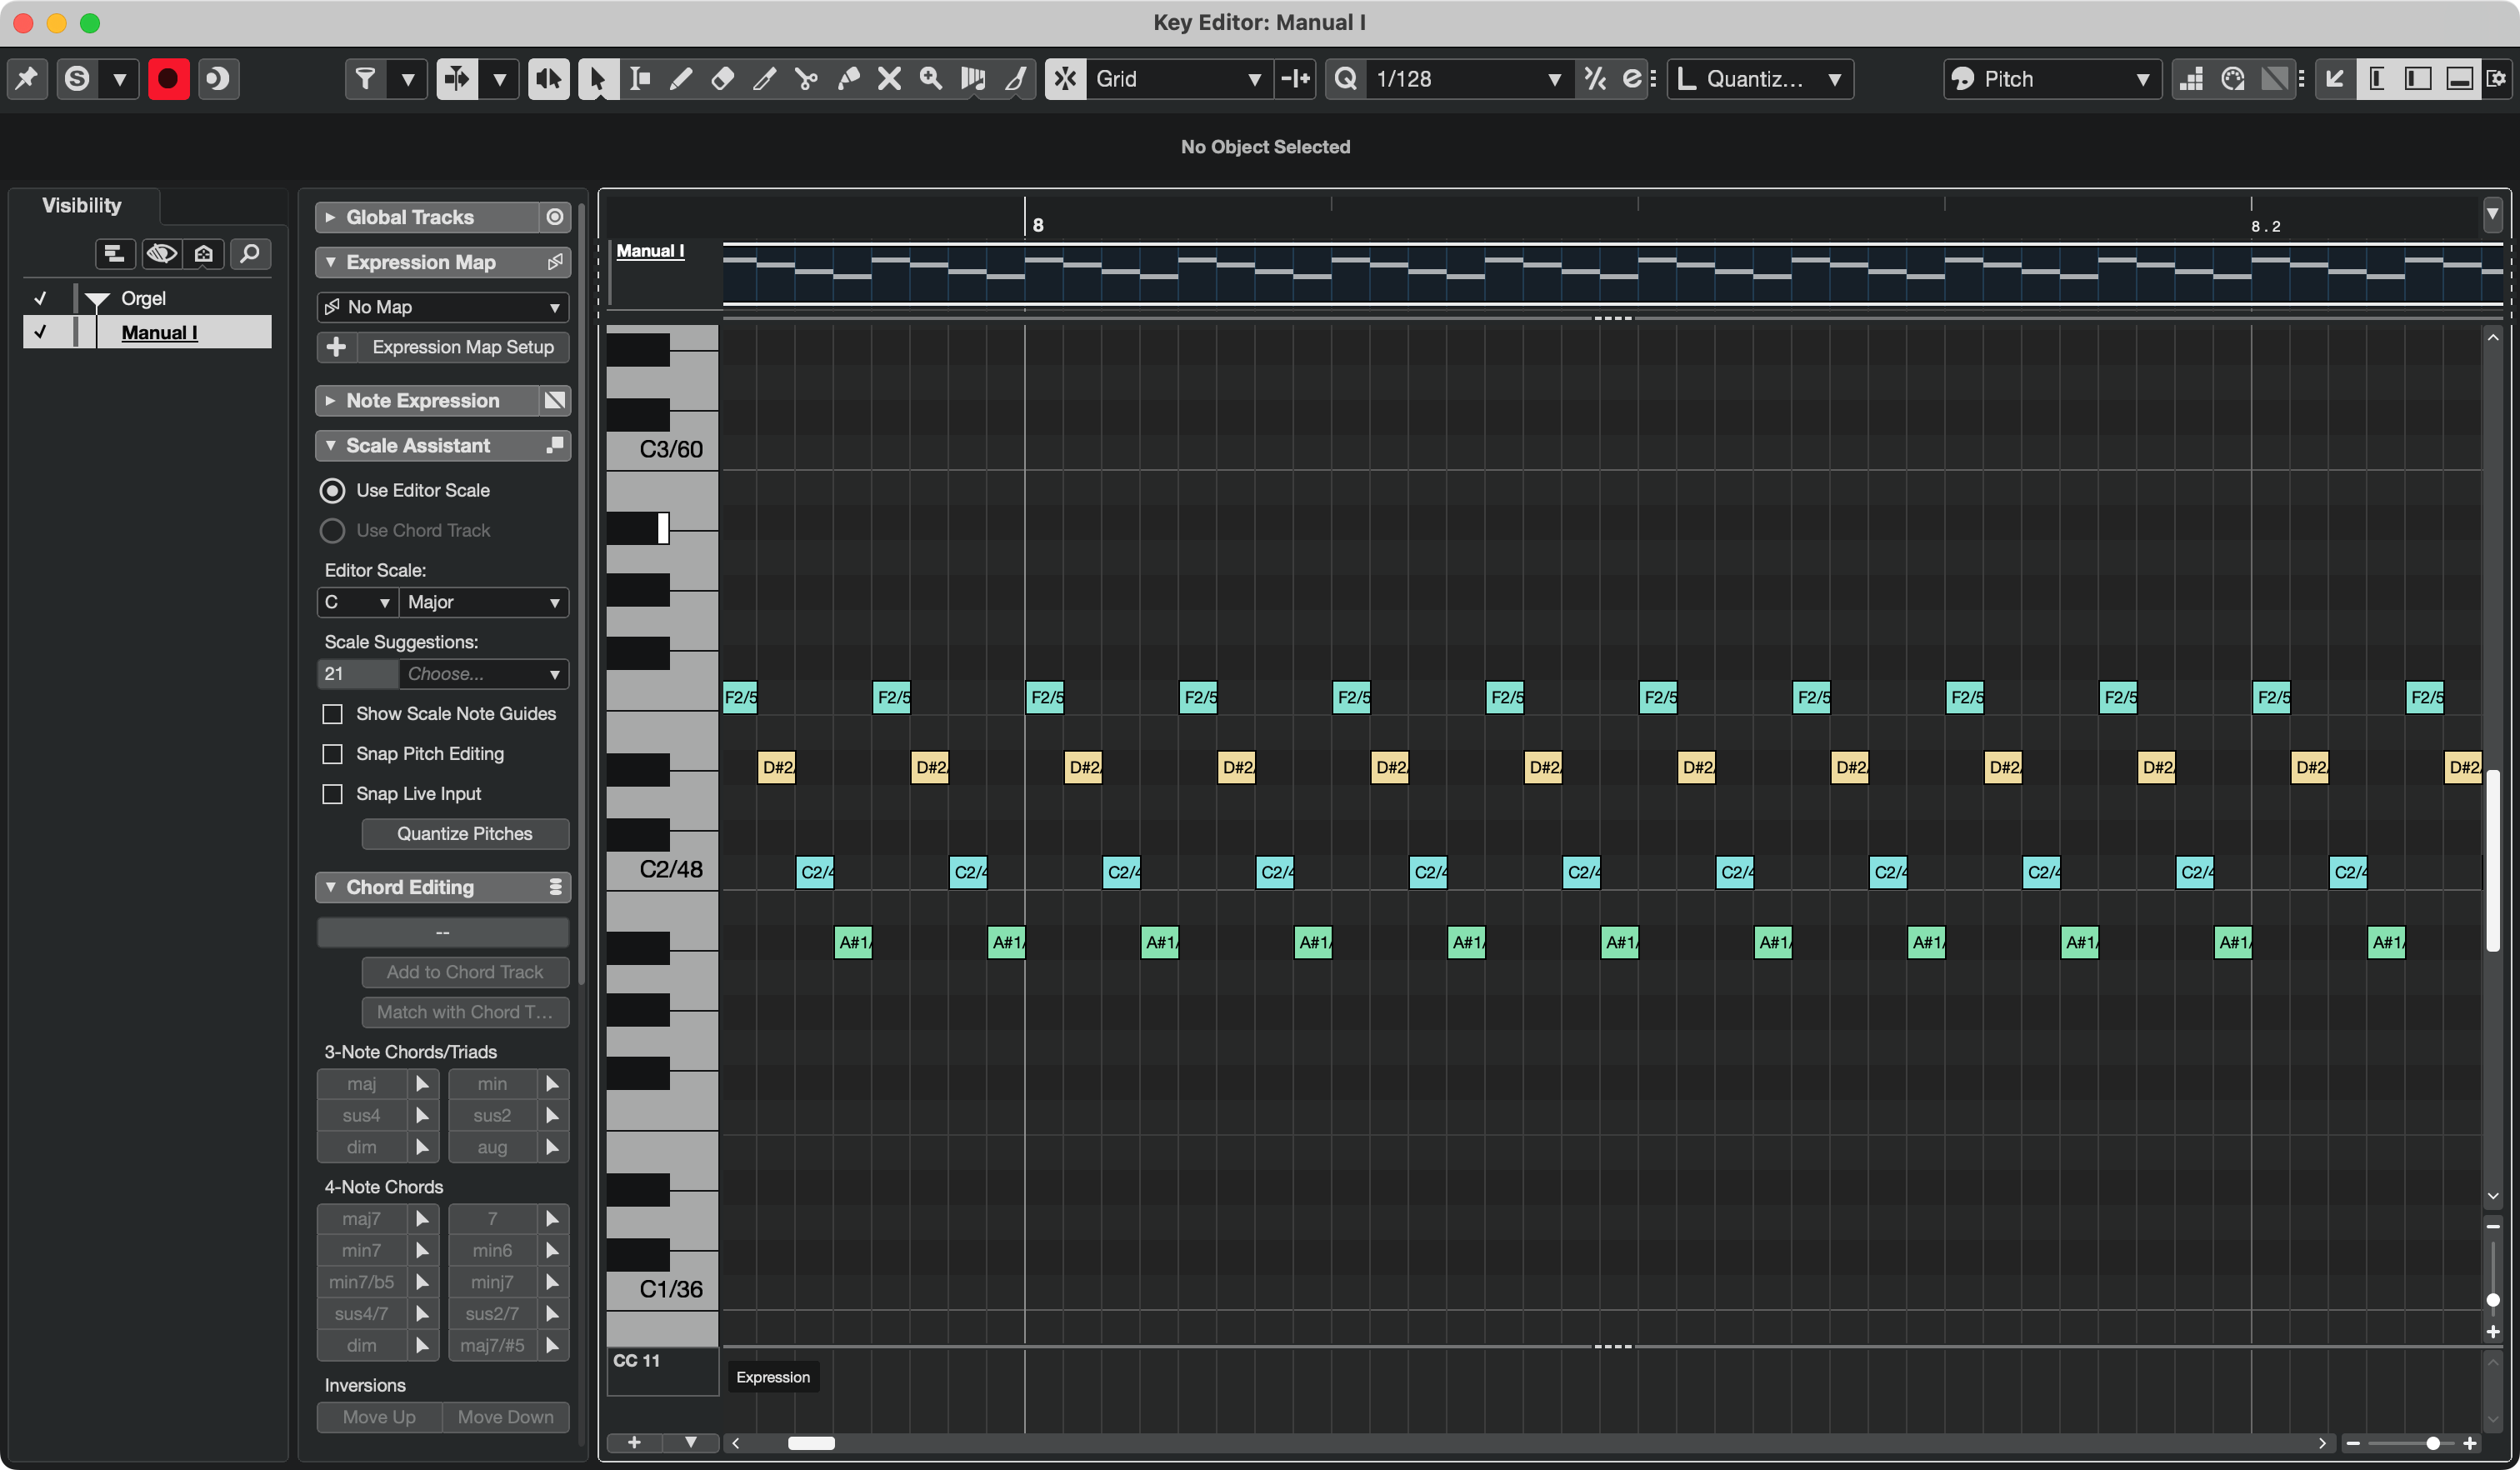Select the Manual I track entry
This screenshot has width=2520, height=1470.
(x=159, y=332)
